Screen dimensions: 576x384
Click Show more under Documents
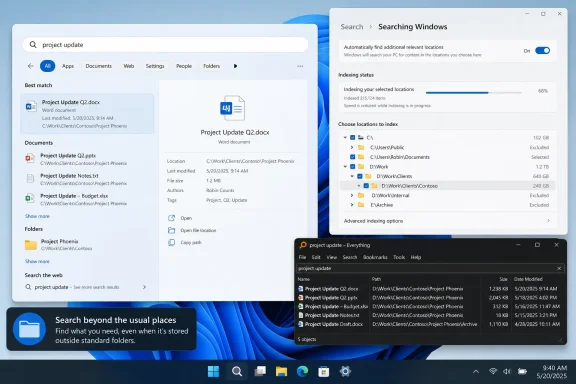tap(37, 216)
